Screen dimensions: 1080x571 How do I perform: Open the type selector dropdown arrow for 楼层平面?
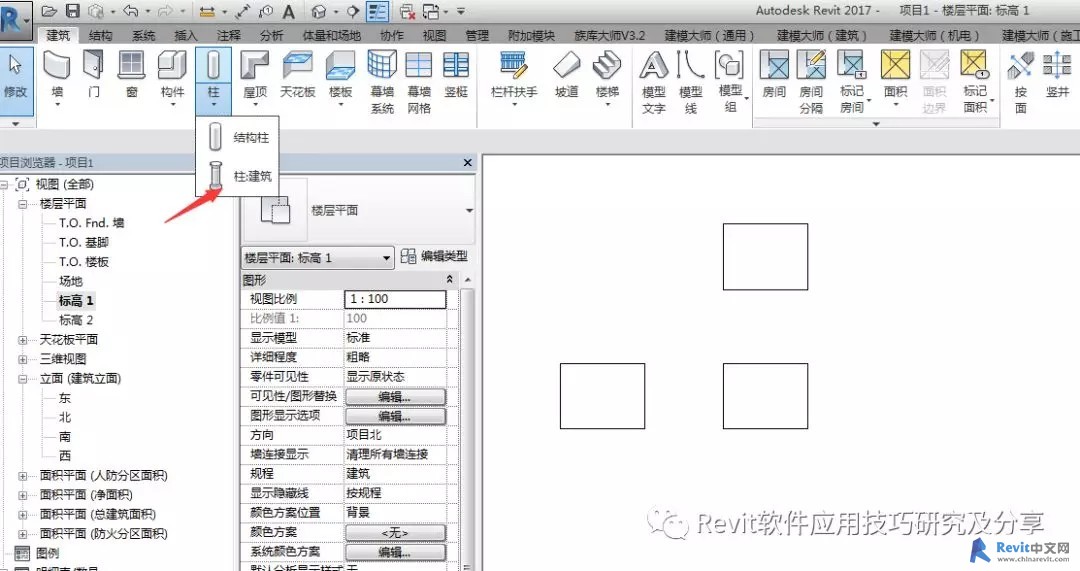pos(469,210)
